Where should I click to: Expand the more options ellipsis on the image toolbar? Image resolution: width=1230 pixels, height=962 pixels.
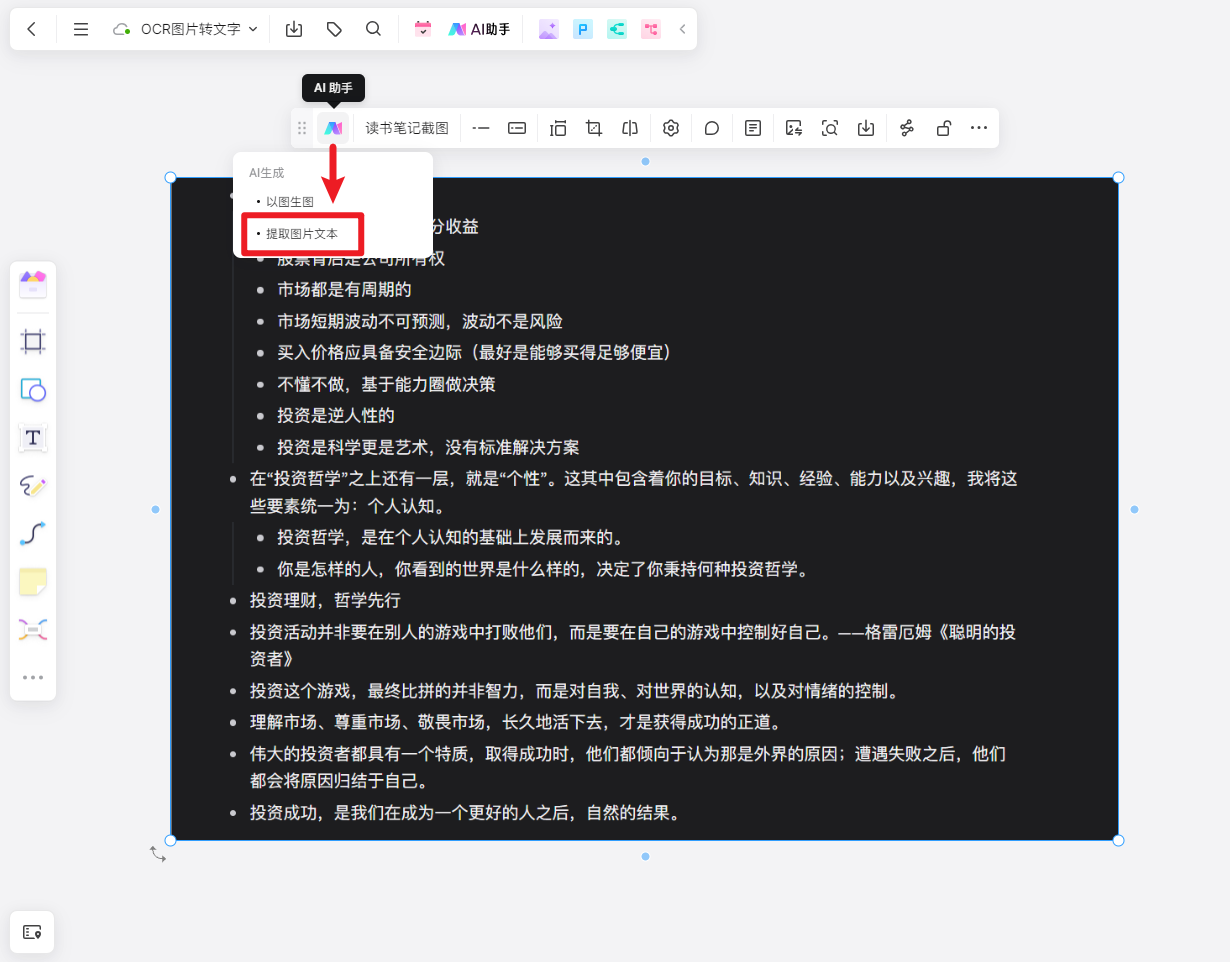click(x=979, y=127)
